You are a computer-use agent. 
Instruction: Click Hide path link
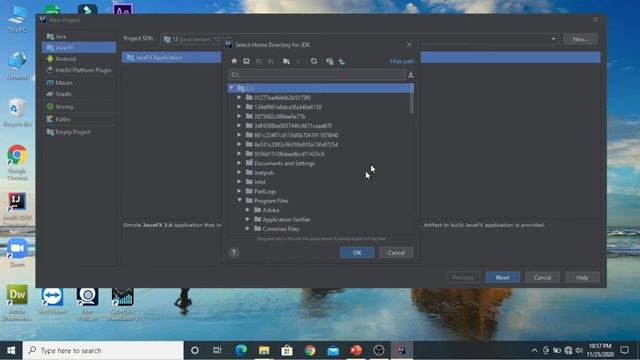(x=402, y=61)
